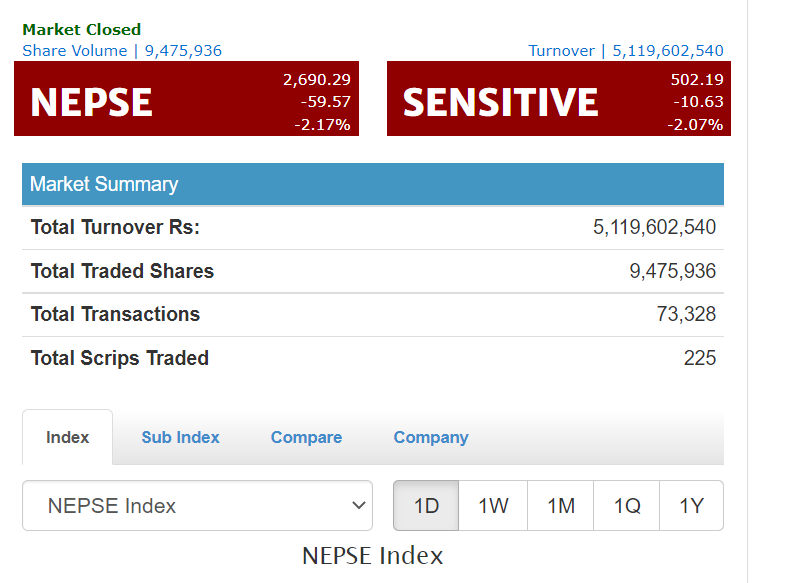Click the NEPSE point change -59.57
The width and height of the screenshot is (787, 583).
click(x=326, y=102)
